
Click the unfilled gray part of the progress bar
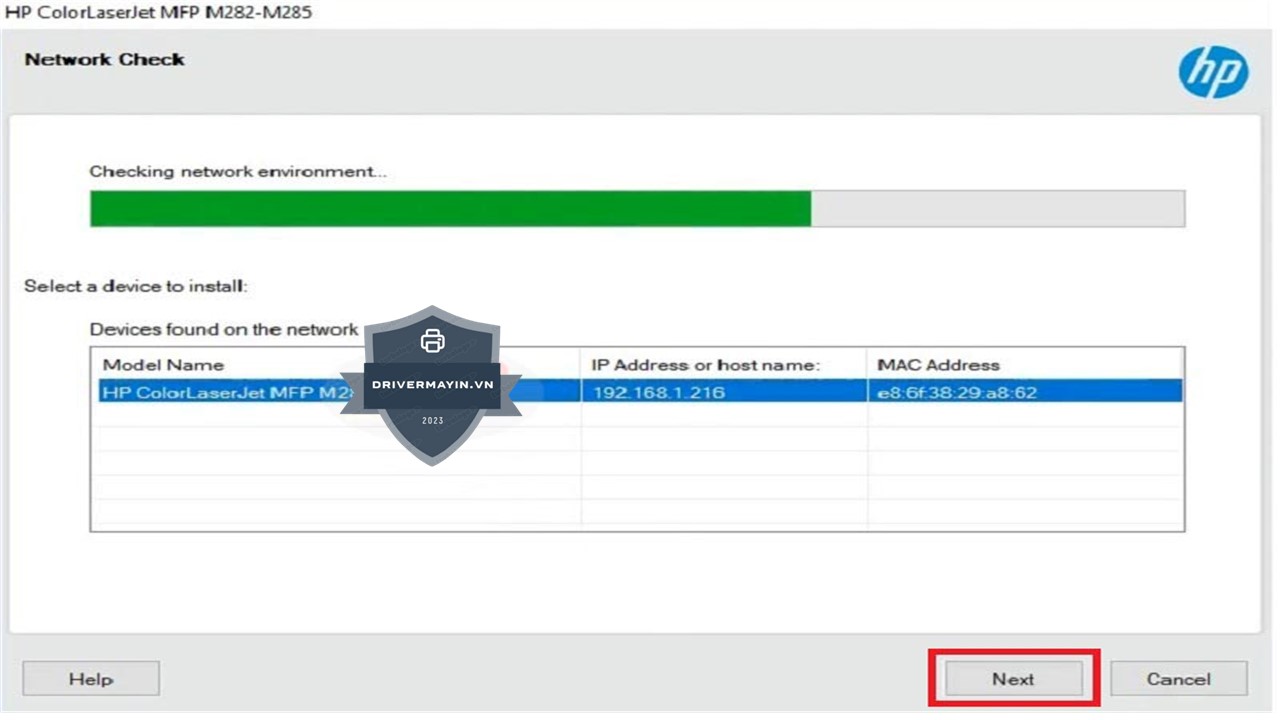click(x=997, y=209)
